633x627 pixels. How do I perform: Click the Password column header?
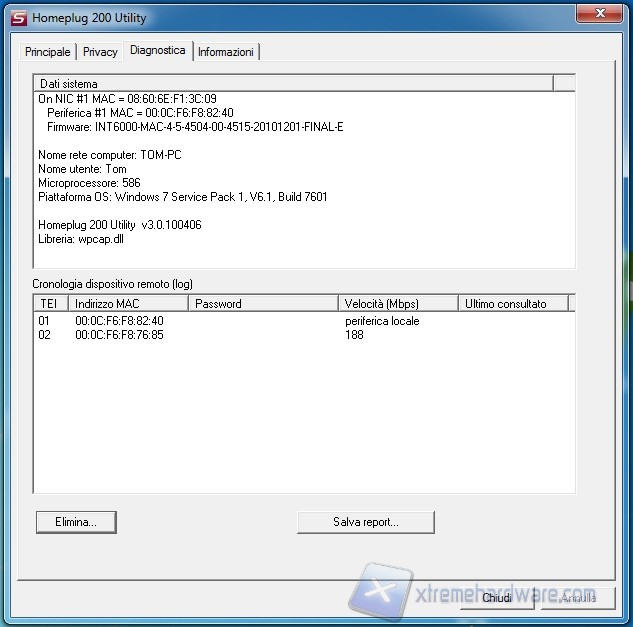tap(262, 303)
